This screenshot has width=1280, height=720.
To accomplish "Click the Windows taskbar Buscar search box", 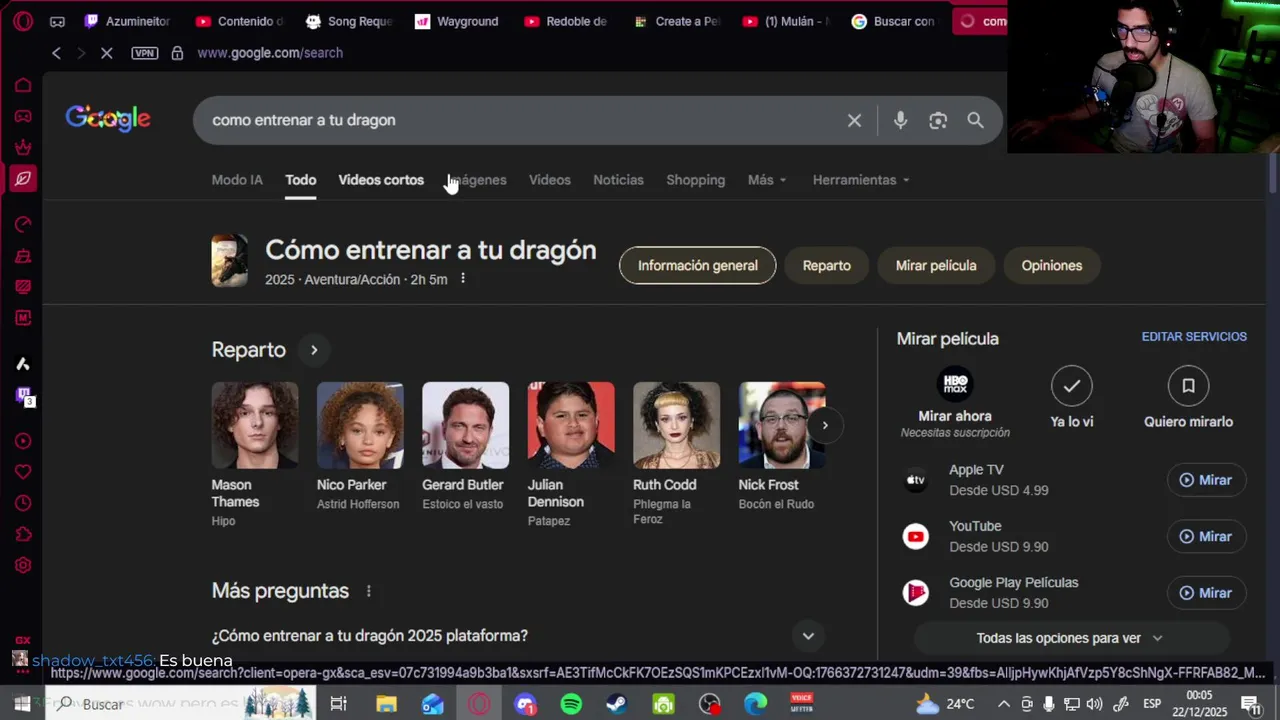I will 183,704.
